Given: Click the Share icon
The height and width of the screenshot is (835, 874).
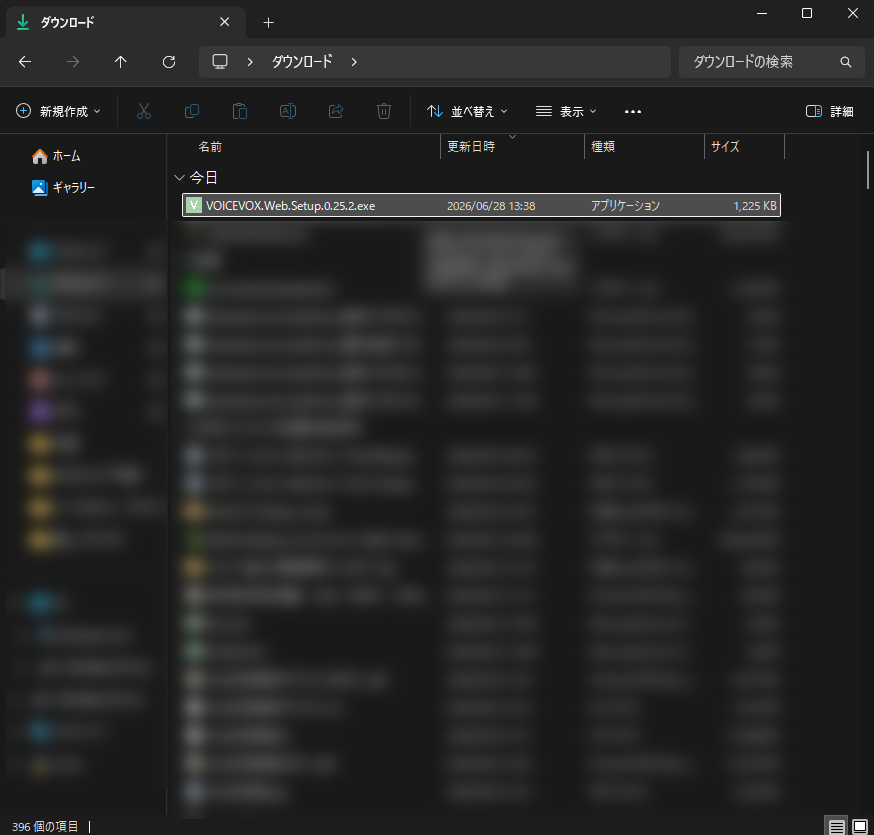Looking at the screenshot, I should (x=336, y=111).
